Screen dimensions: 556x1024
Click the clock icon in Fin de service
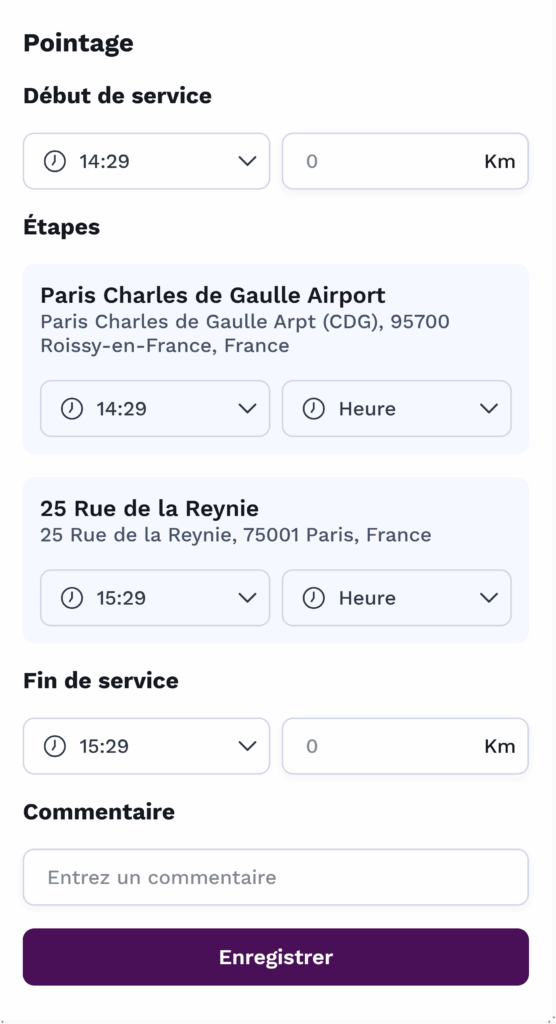click(54, 746)
